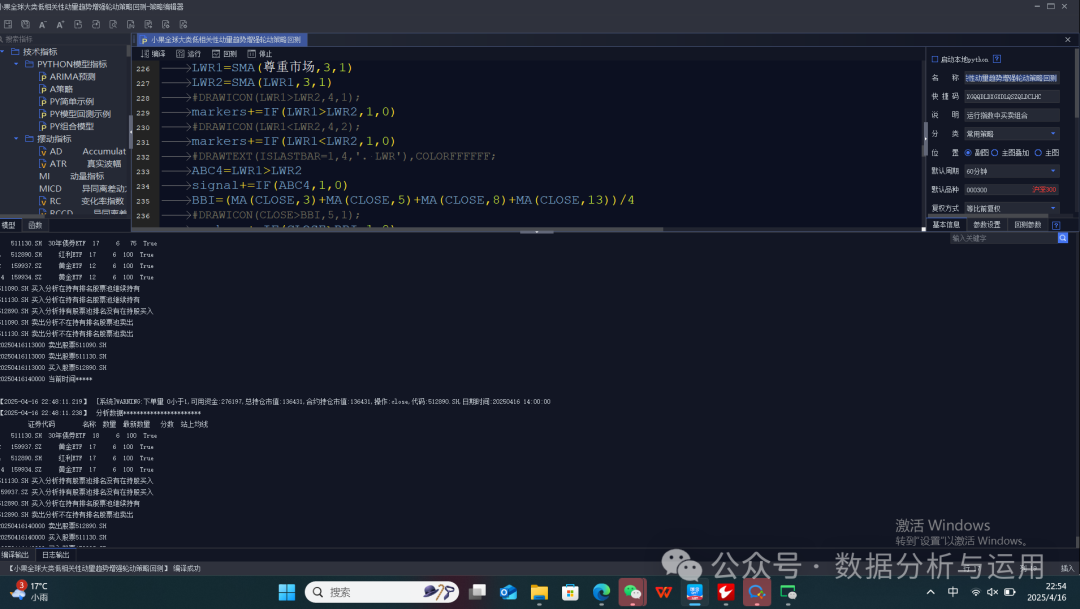Click help icon beside 启动本地python
Viewport: 1080px width, 609px height.
click(997, 59)
